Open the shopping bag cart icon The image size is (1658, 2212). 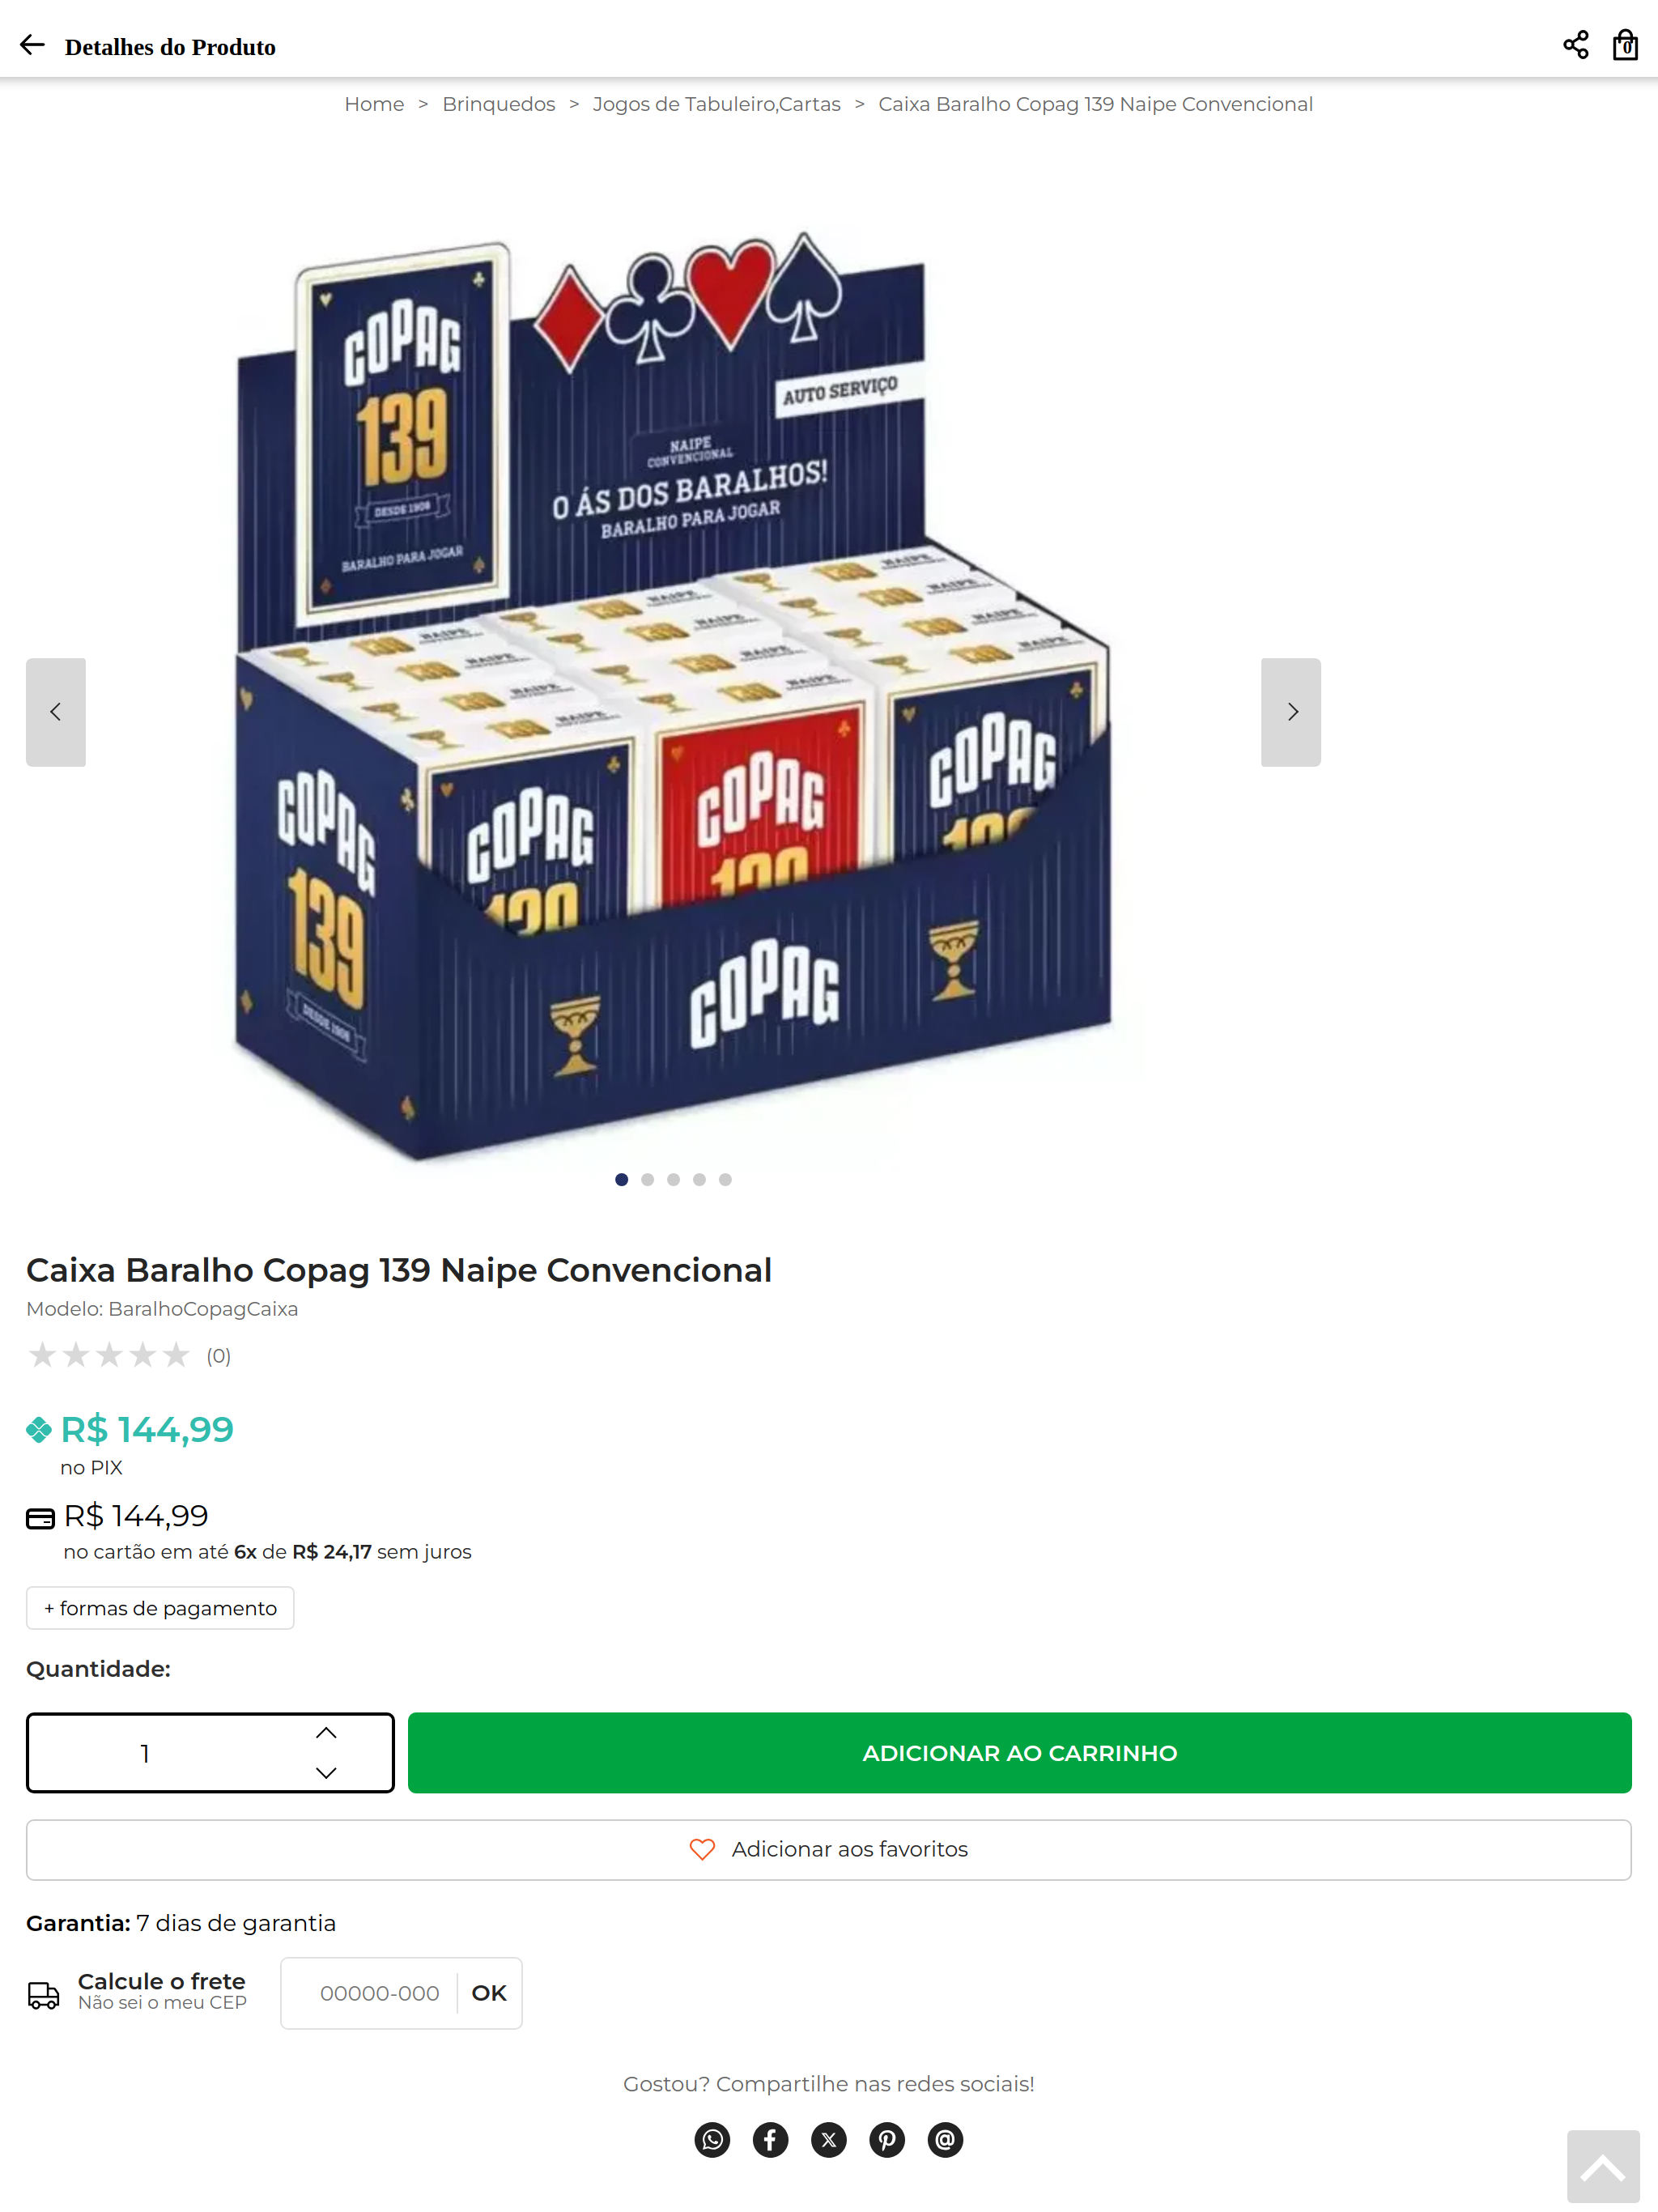1625,45
